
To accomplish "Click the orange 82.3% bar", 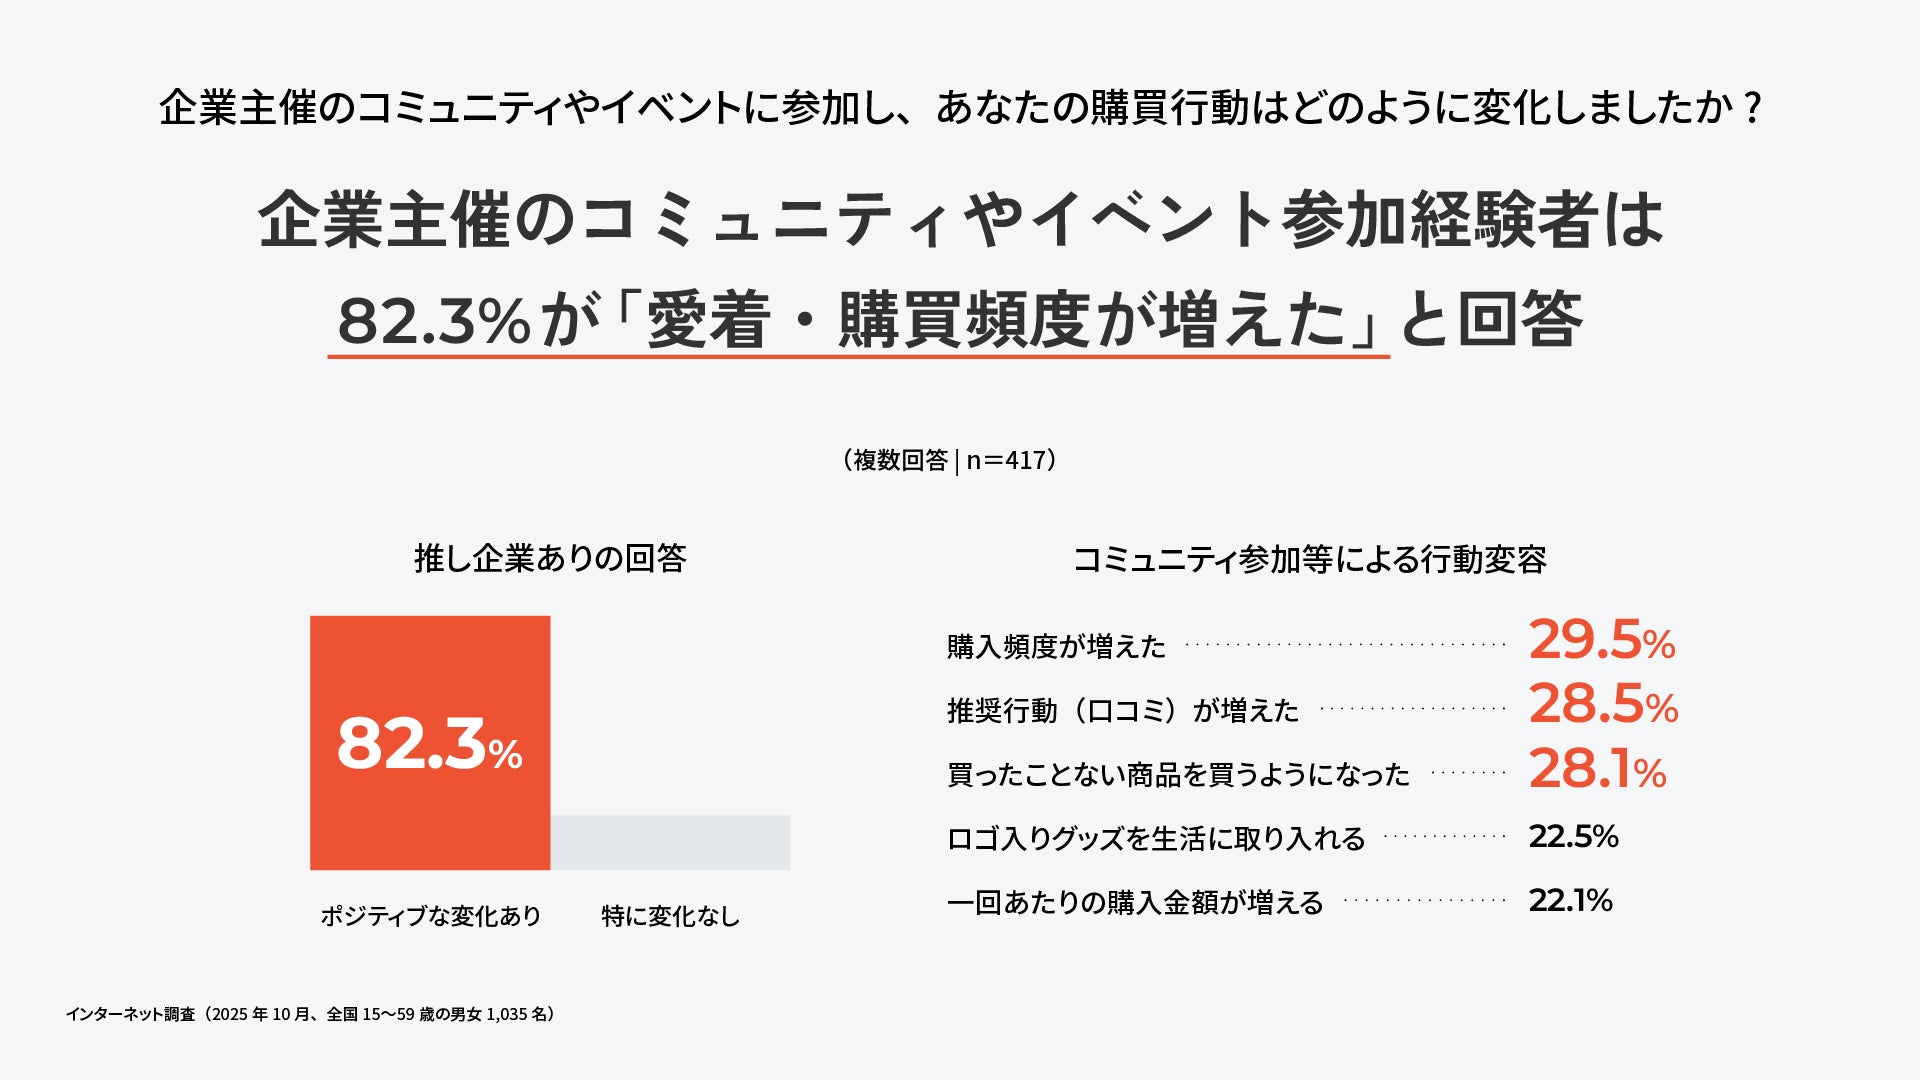I will pyautogui.click(x=430, y=742).
